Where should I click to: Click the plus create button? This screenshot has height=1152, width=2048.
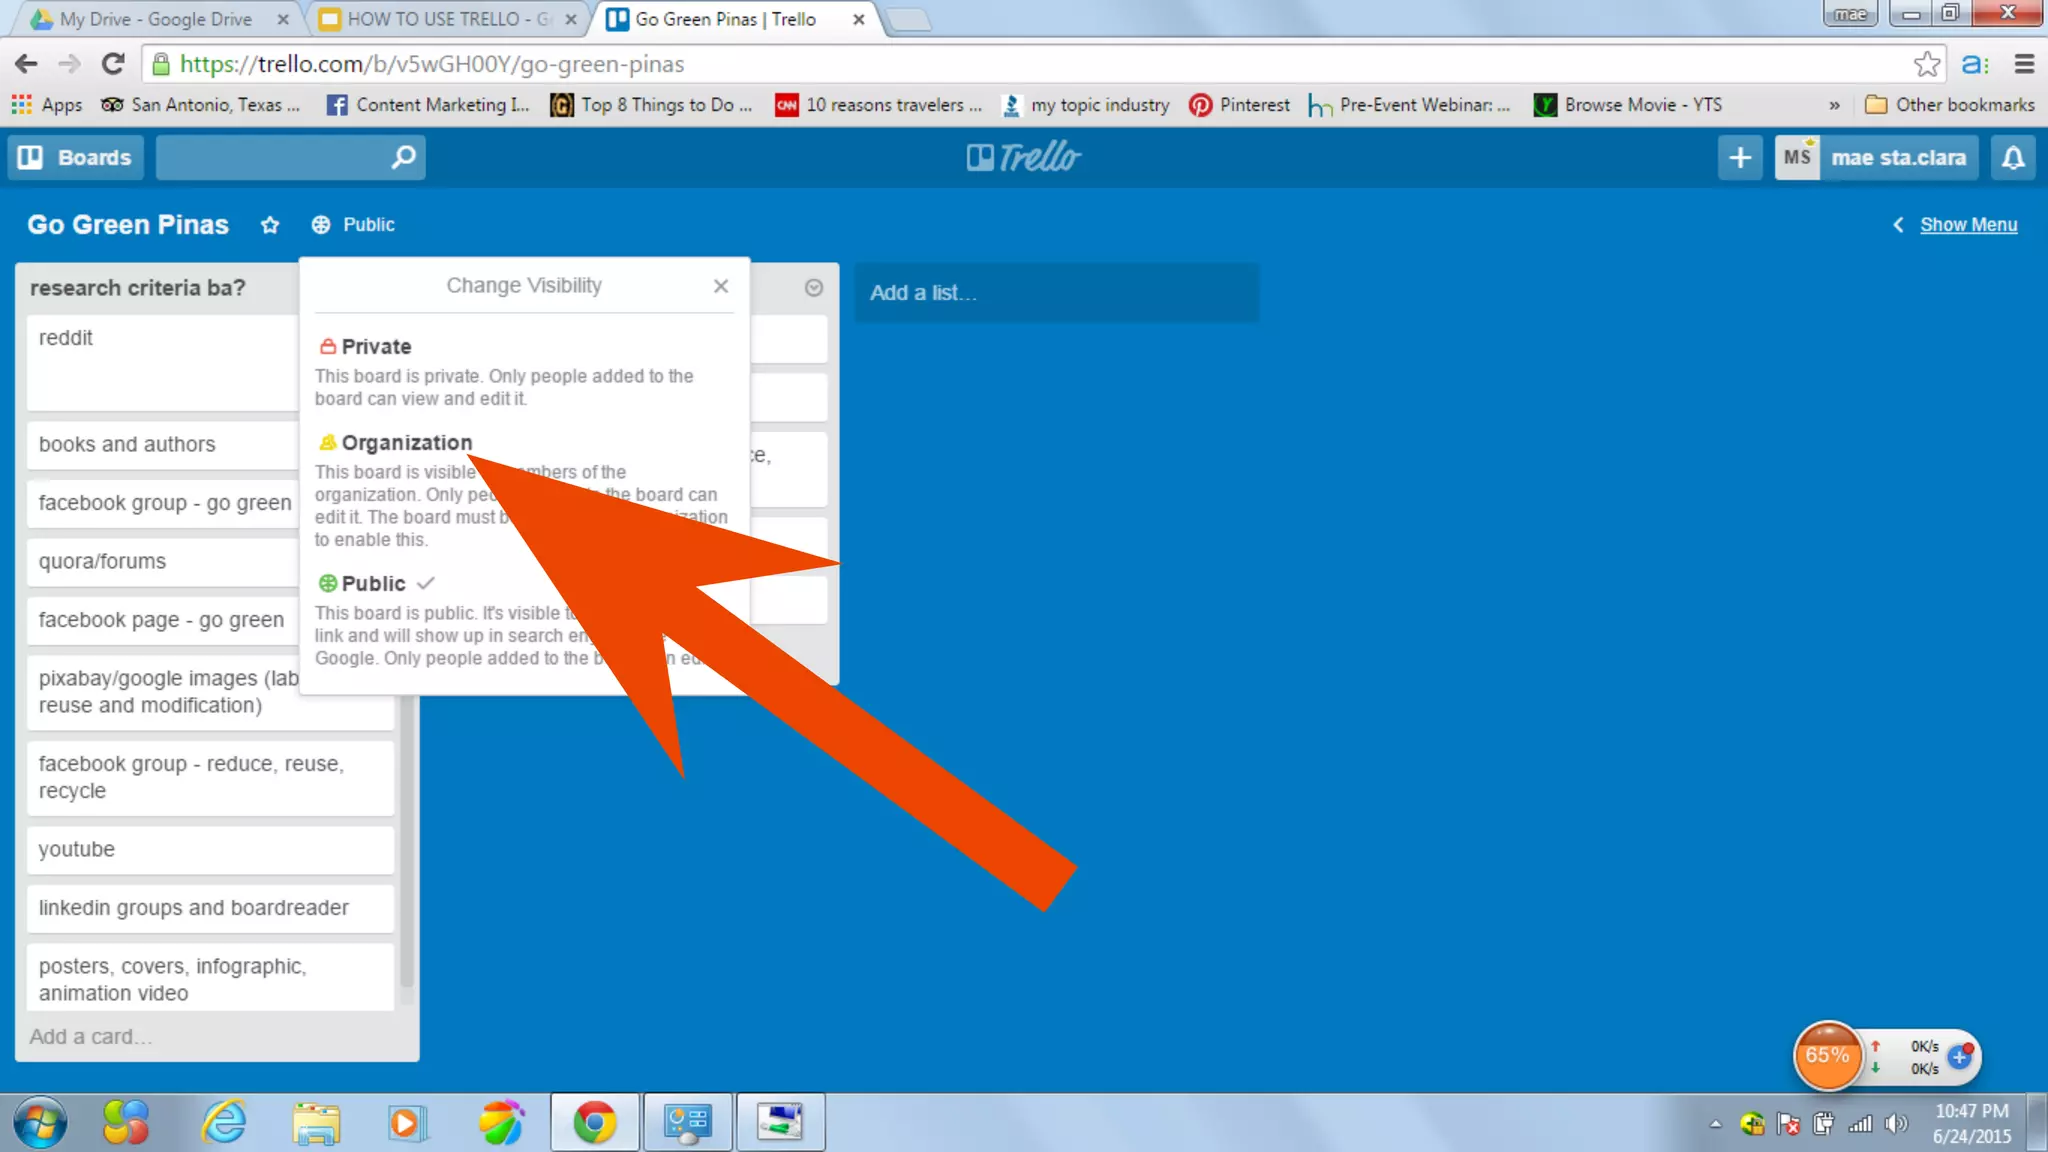pos(1740,158)
